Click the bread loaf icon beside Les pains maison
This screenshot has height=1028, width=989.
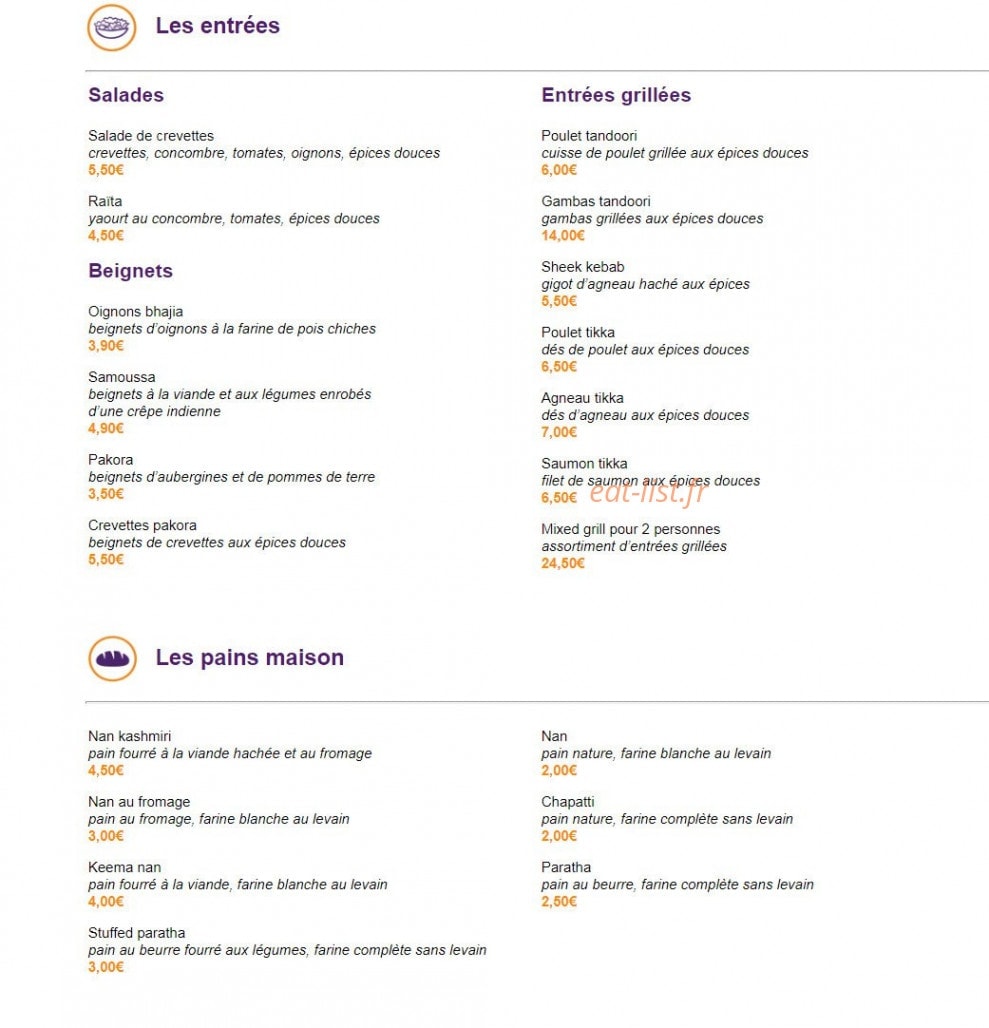pyautogui.click(x=112, y=658)
